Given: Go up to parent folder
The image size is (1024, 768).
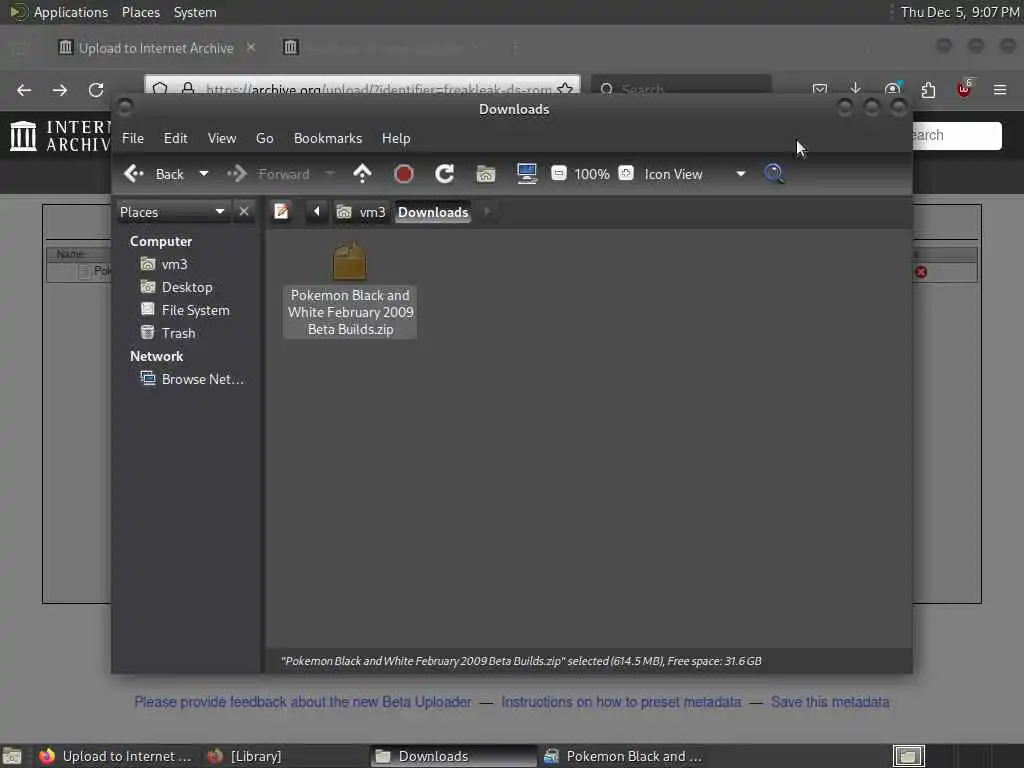Looking at the screenshot, I should 362,174.
